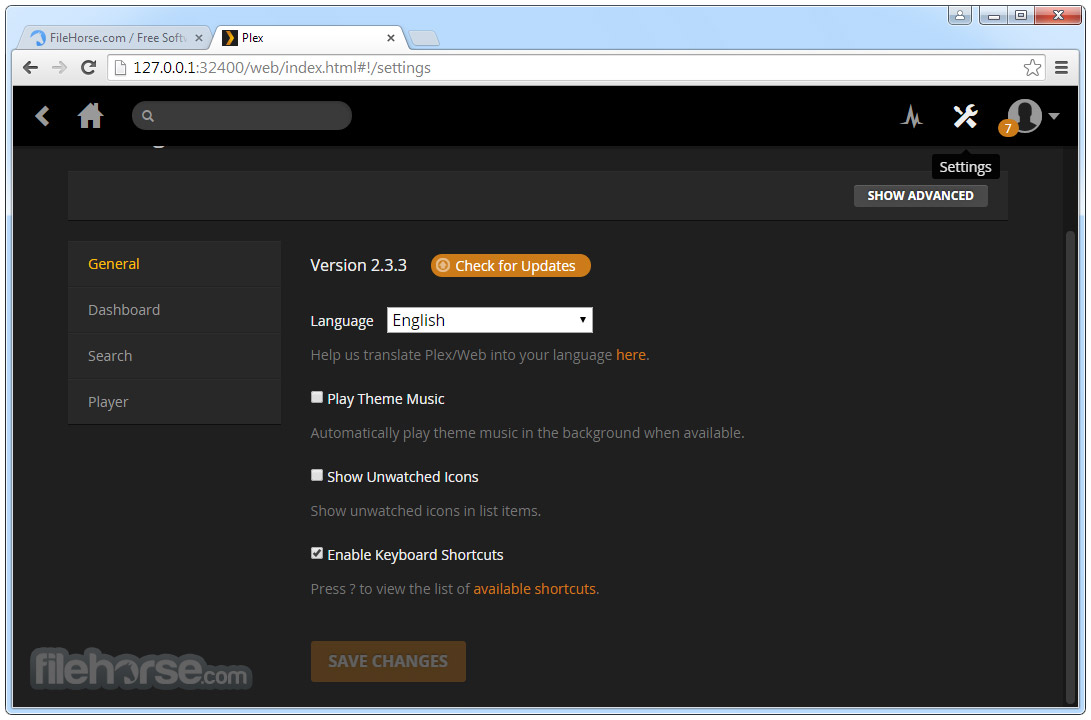Reload the page with the refresh icon
Viewport: 1091px width, 720px height.
click(x=88, y=67)
